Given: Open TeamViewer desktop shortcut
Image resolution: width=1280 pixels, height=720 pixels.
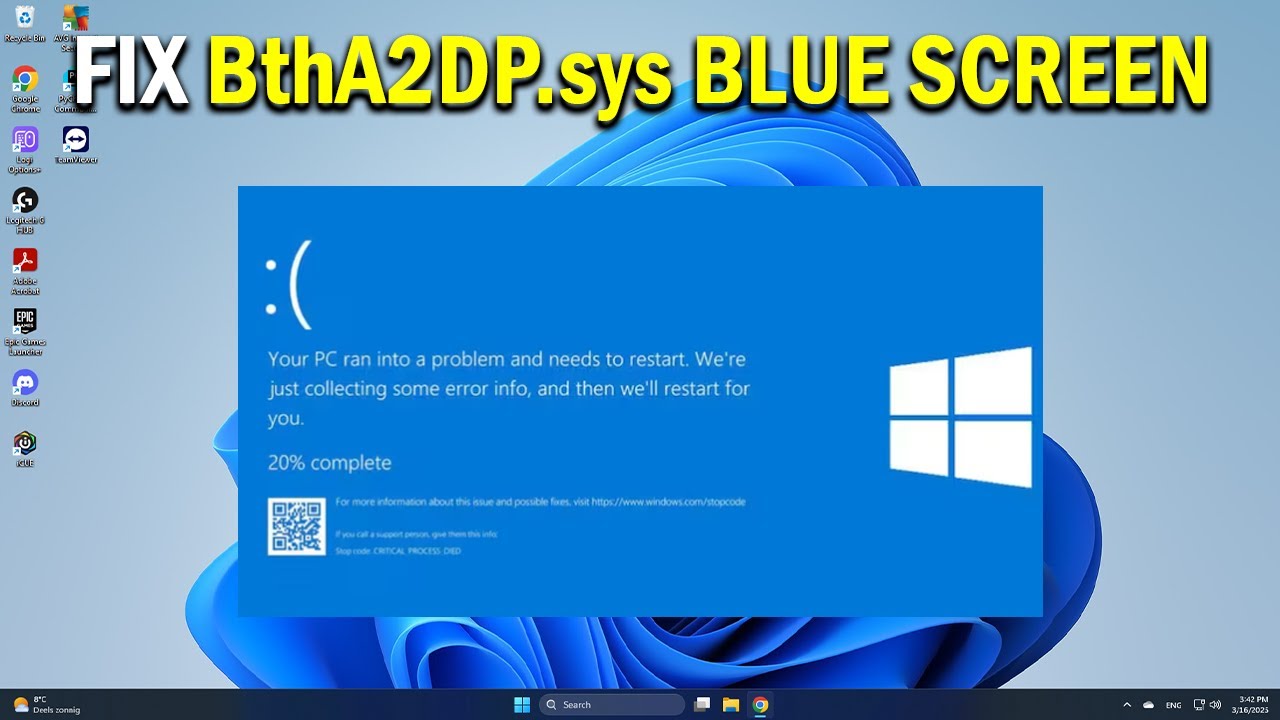Looking at the screenshot, I should click(75, 144).
